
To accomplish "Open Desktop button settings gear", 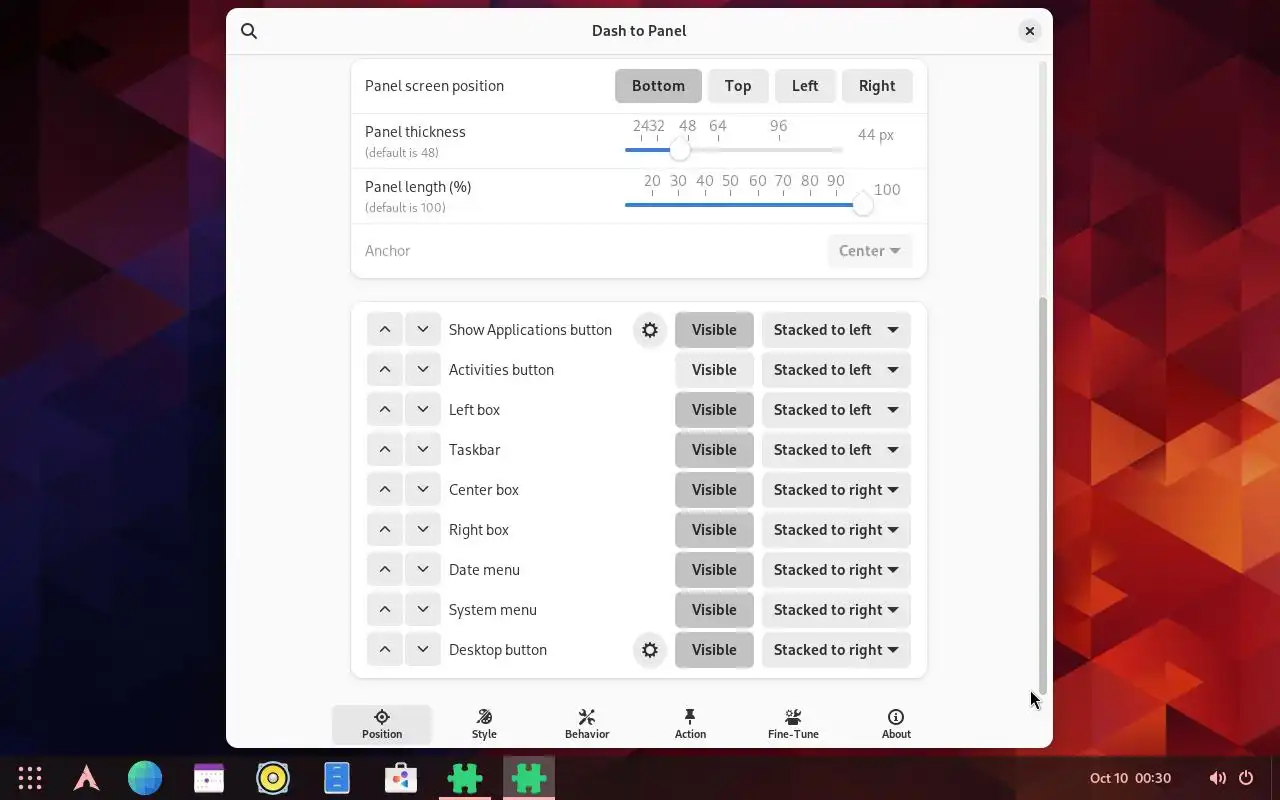I will (650, 650).
